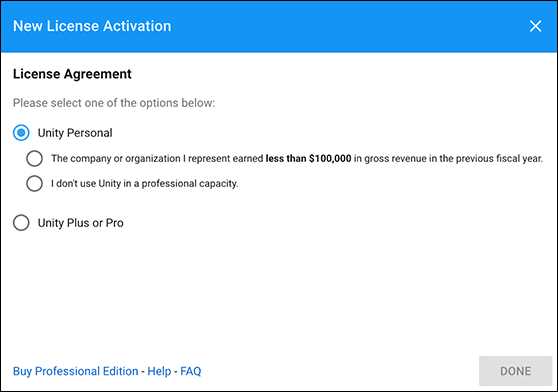Select the Unity Plus or Pro option
Image resolution: width=558 pixels, height=392 pixels.
(x=21, y=223)
